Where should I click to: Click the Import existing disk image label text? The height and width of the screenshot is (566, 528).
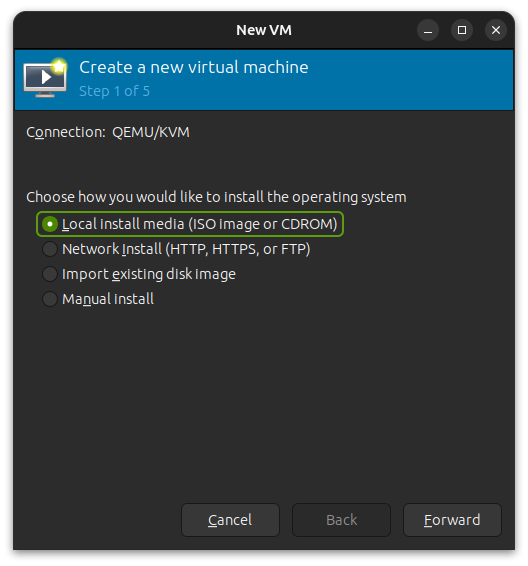pos(149,274)
